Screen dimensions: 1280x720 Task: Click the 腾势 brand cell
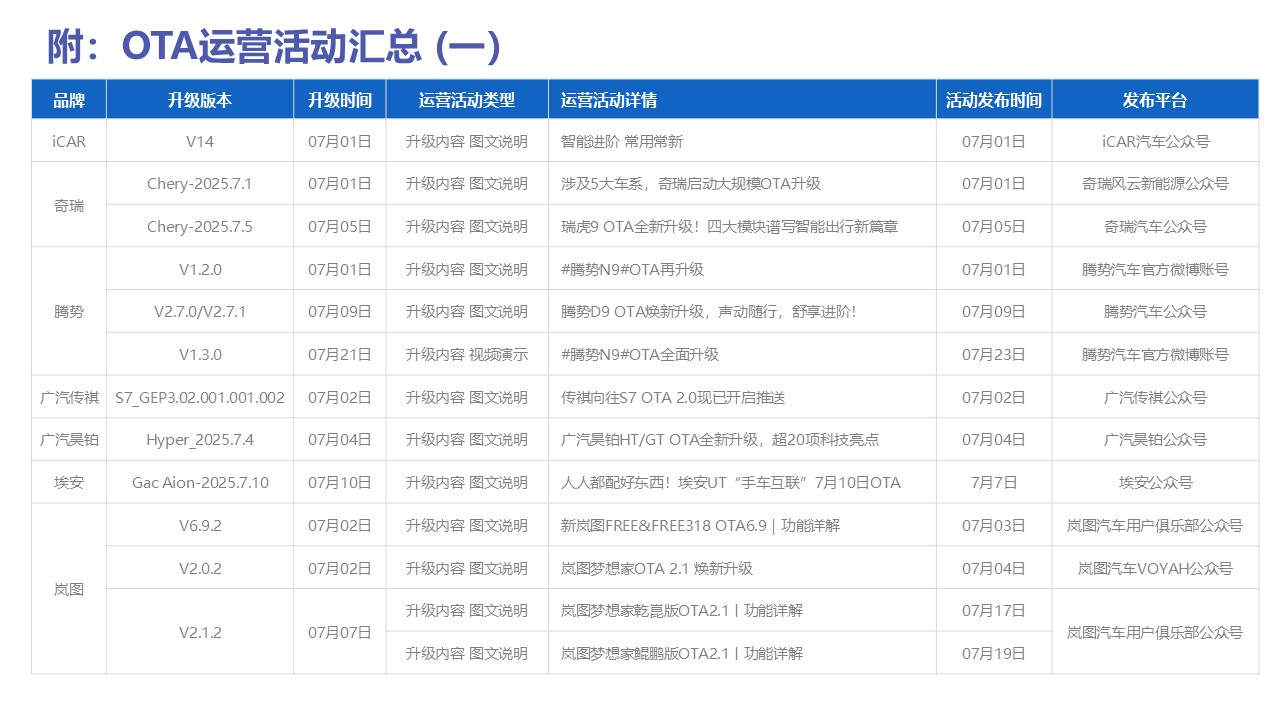pos(69,311)
